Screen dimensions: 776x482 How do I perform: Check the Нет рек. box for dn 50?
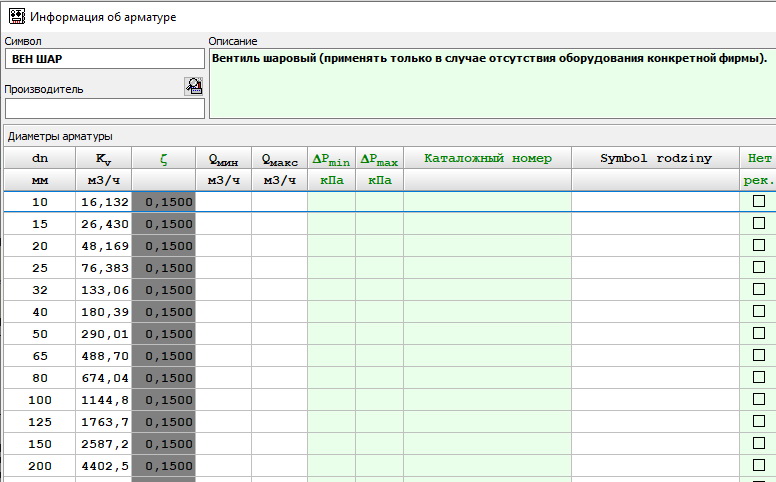[759, 333]
